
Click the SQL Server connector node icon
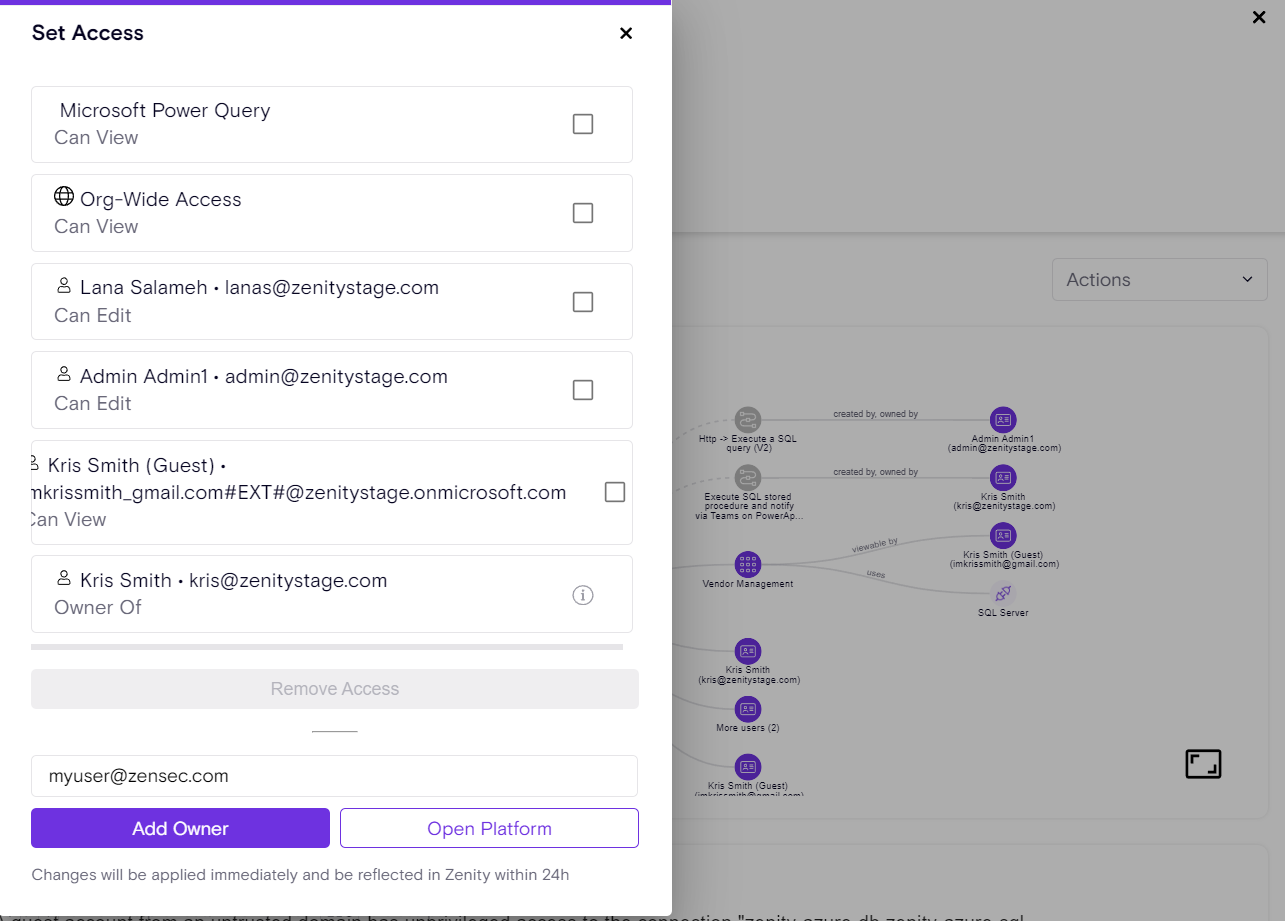pos(1003,593)
